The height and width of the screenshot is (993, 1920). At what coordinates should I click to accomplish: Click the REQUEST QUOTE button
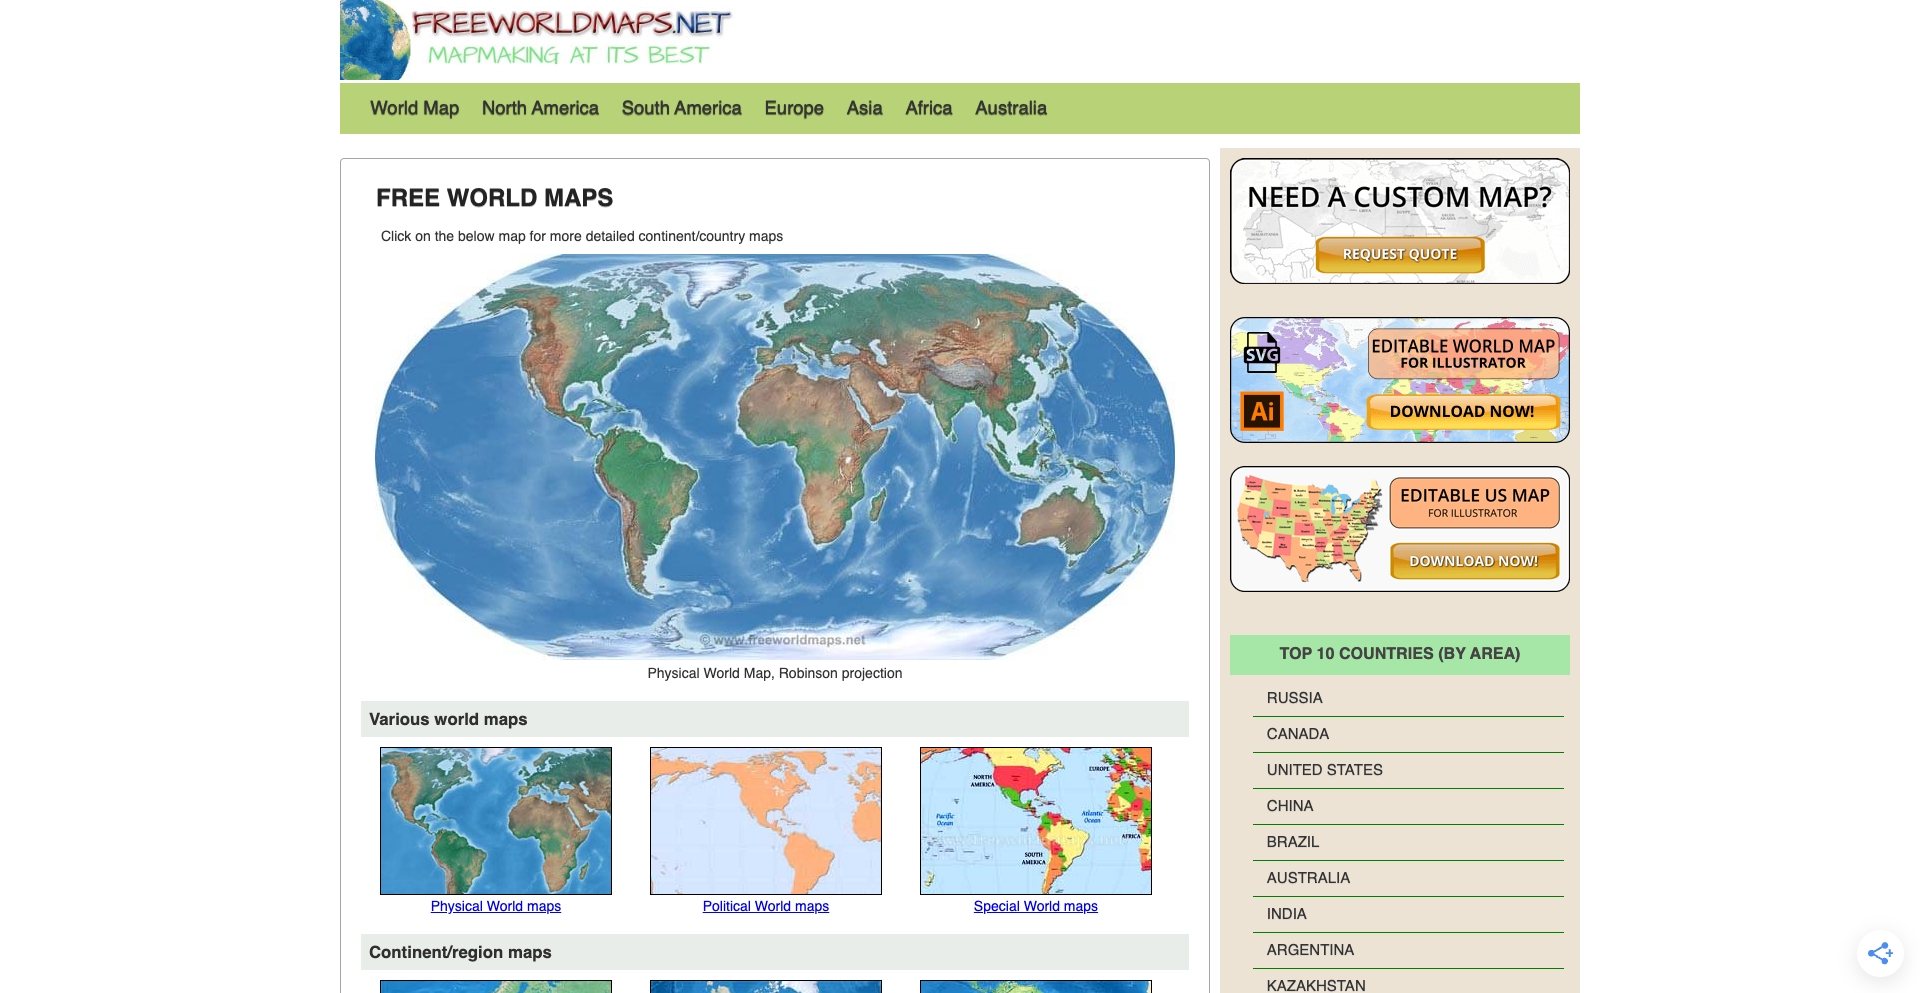pos(1399,254)
